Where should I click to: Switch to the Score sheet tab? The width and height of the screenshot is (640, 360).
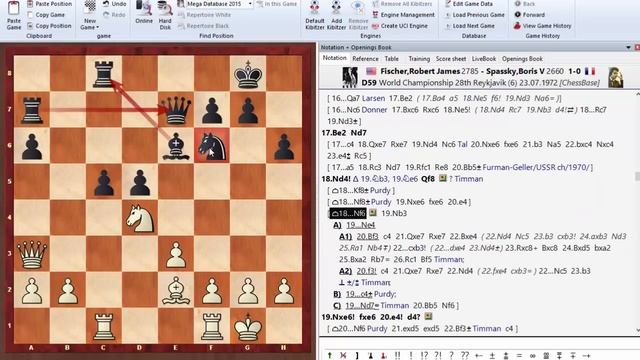point(451,59)
